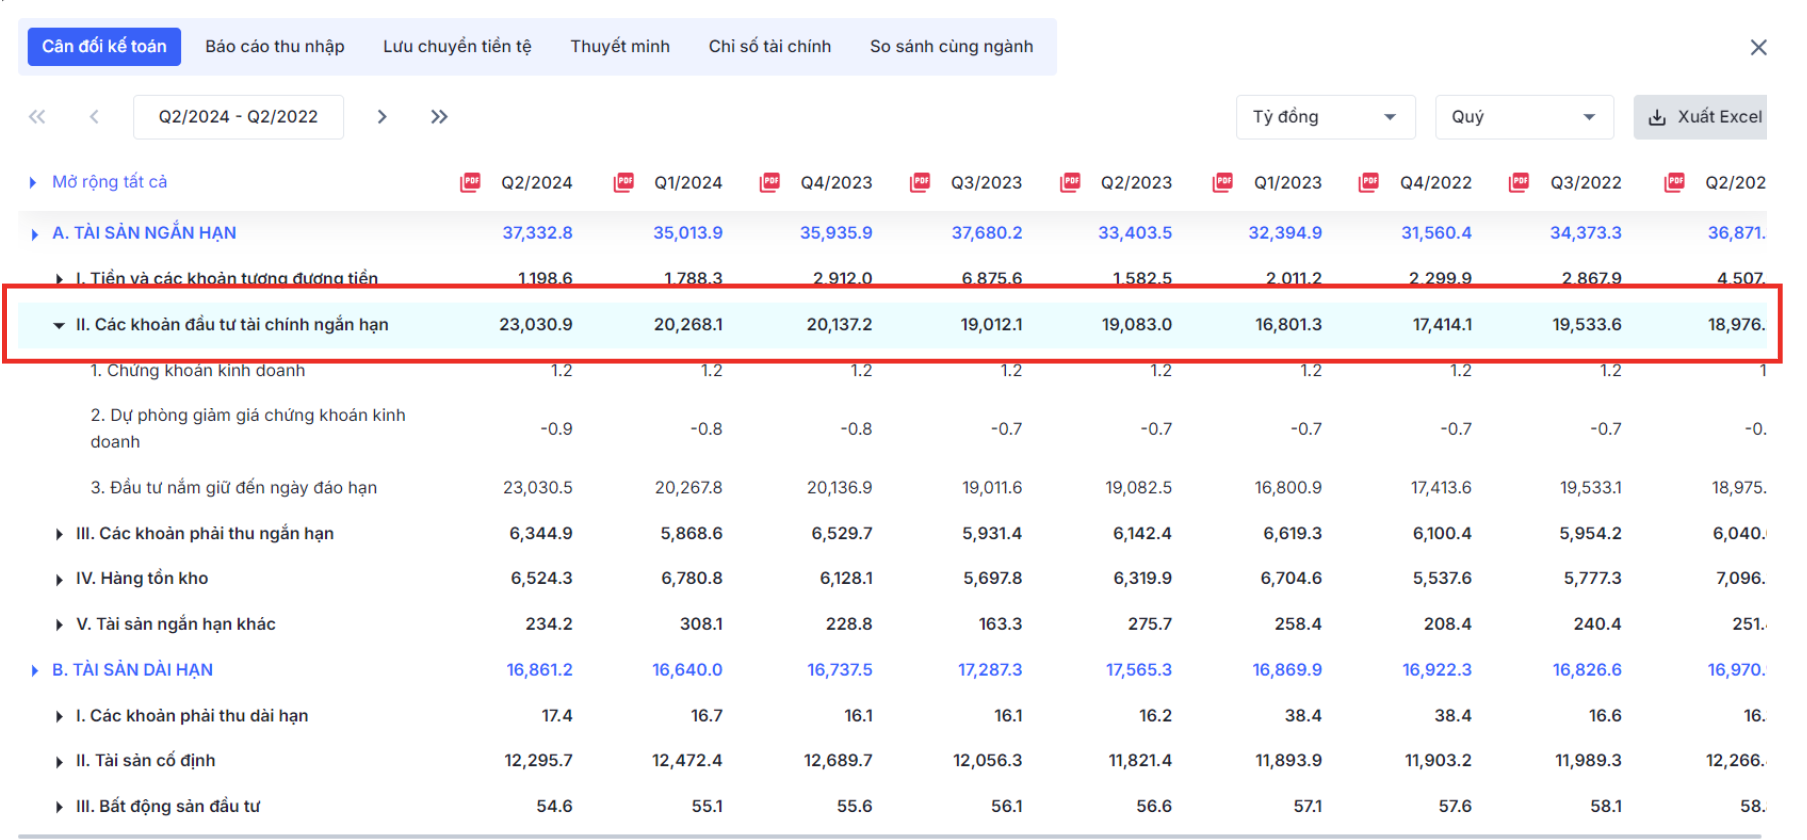Screen dimensions: 1807x840
Task: Click value 6,524.3 in inventory row
Action: [541, 579]
